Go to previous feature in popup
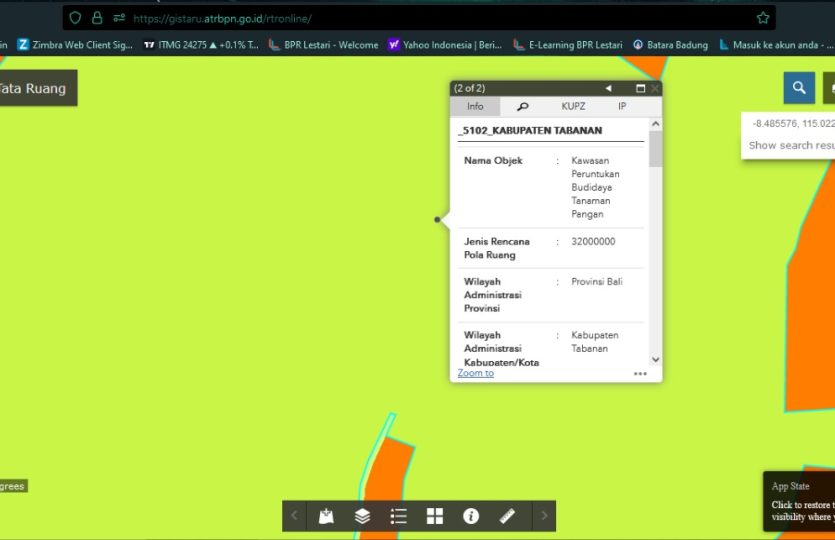835x540 pixels. point(608,89)
